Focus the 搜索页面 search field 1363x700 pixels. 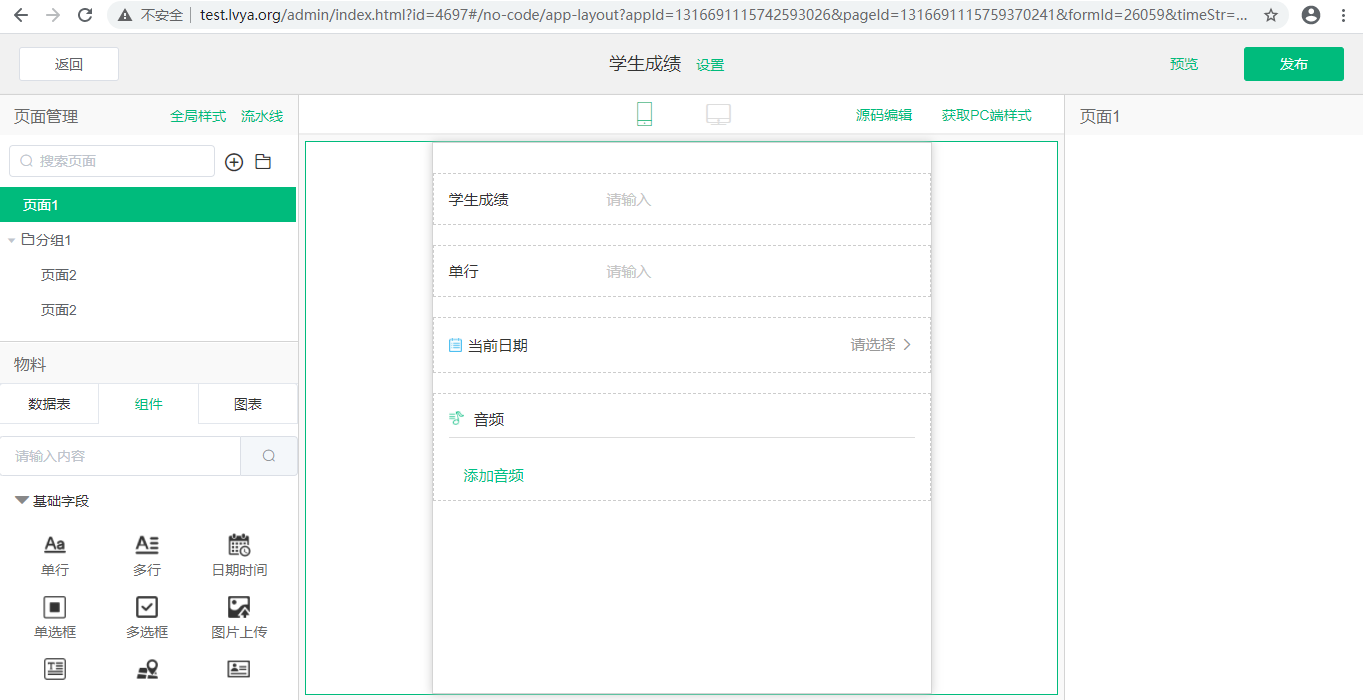tap(112, 161)
